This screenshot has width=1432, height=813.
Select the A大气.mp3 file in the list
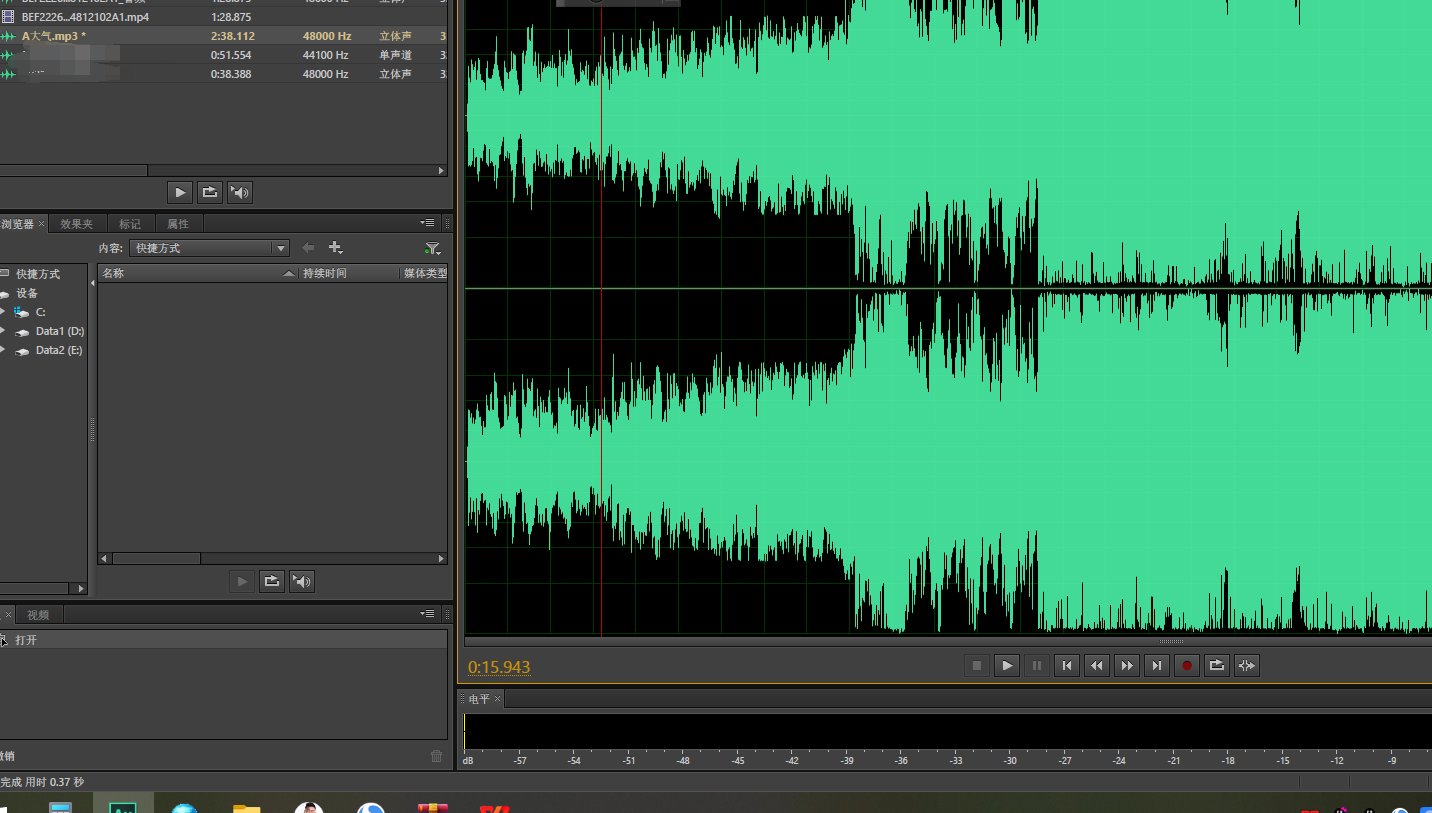60,36
